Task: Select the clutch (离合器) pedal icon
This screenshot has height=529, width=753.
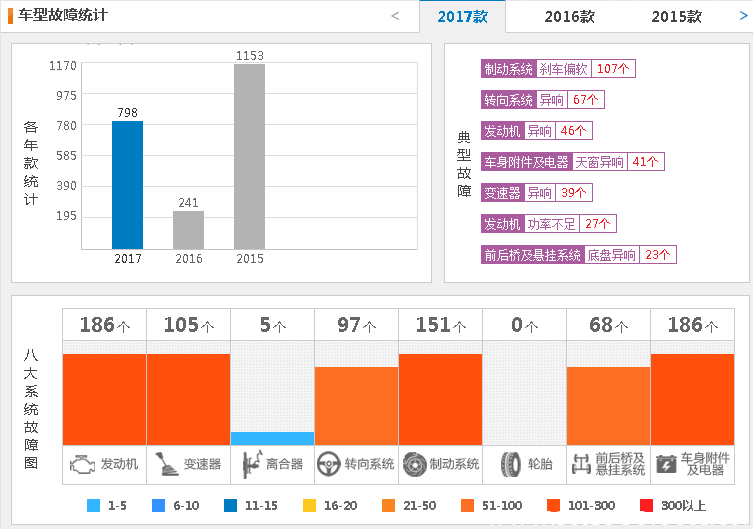Action: tap(250, 464)
